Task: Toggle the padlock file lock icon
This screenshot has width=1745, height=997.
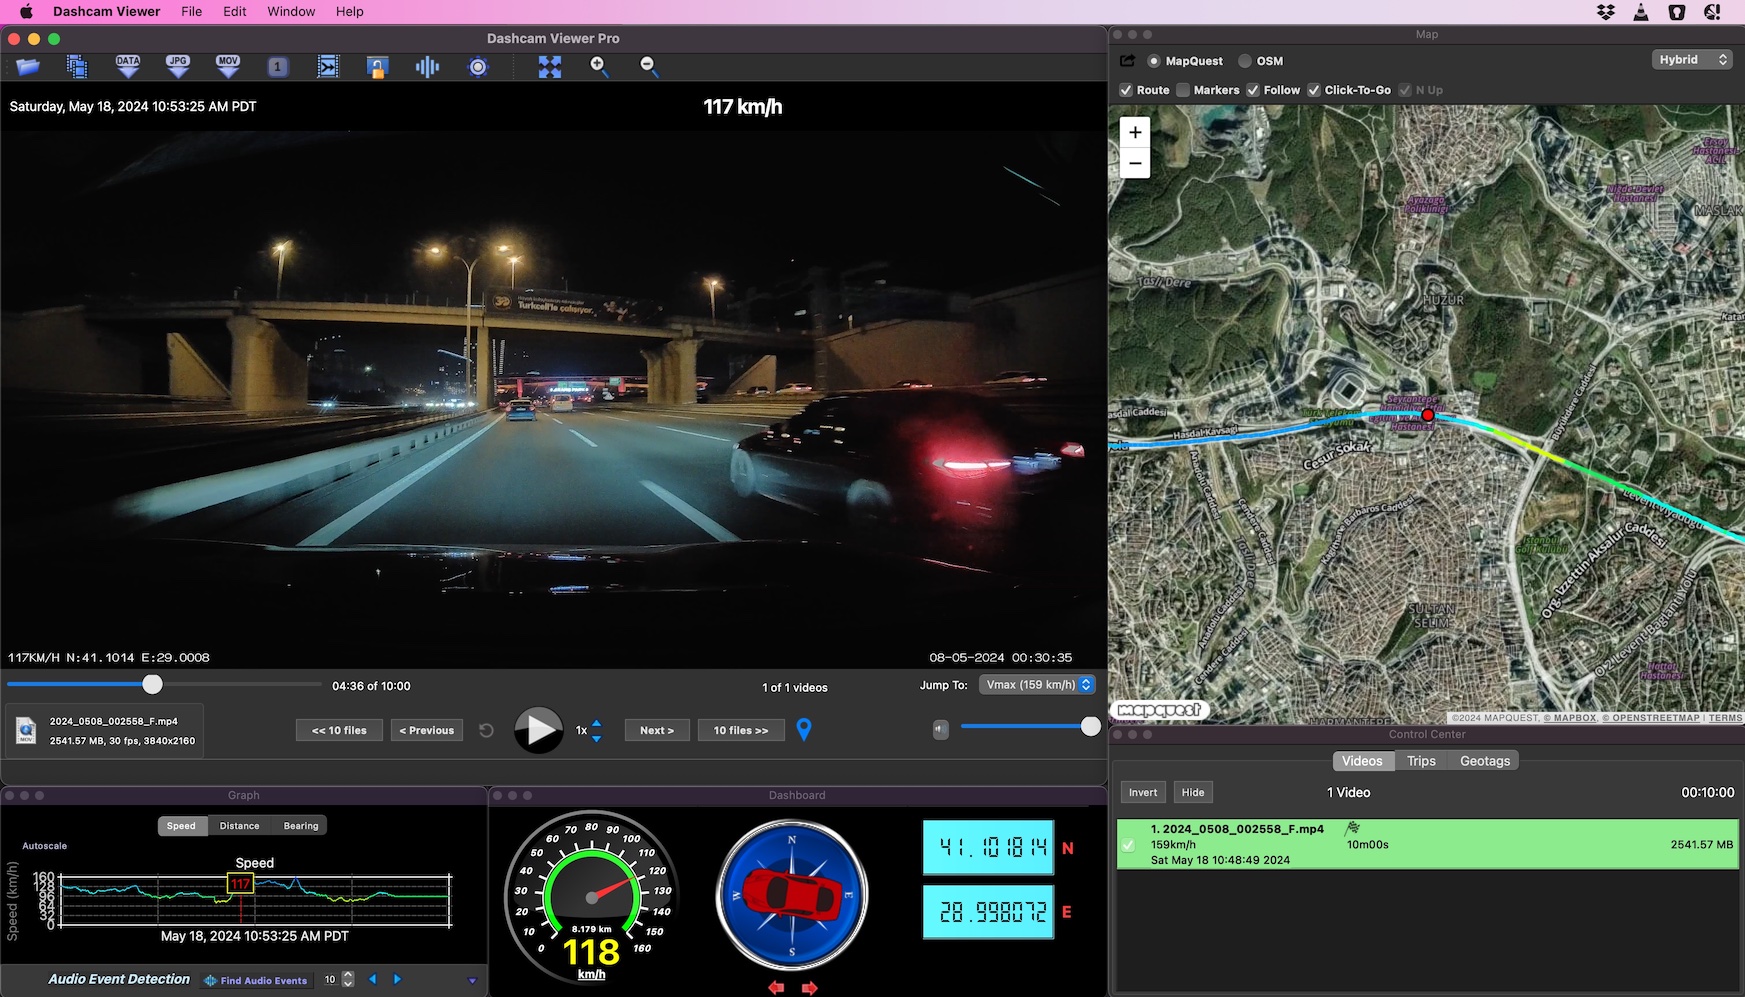Action: click(377, 67)
